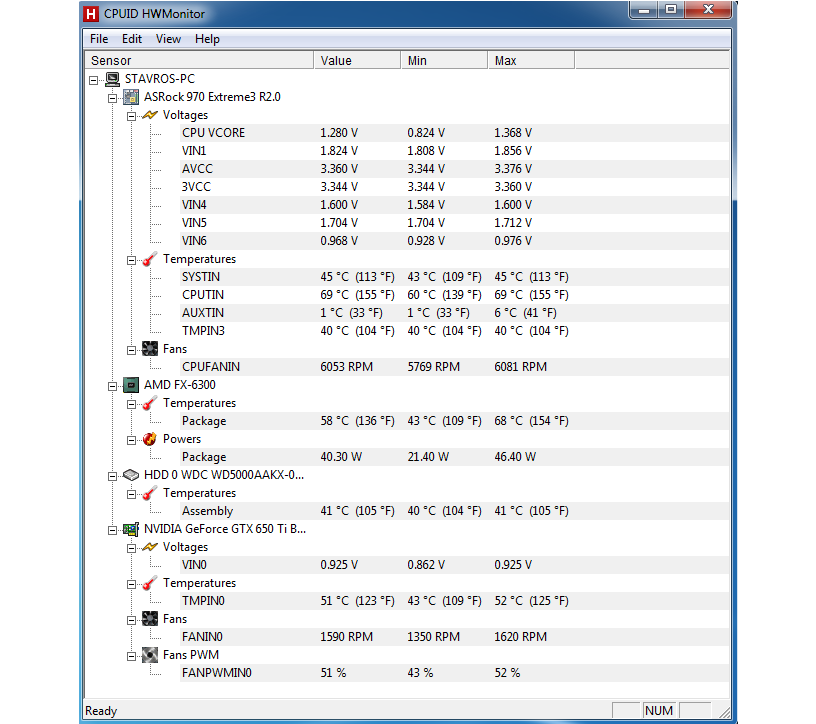Maximize the HWMonitor window

pos(671,10)
